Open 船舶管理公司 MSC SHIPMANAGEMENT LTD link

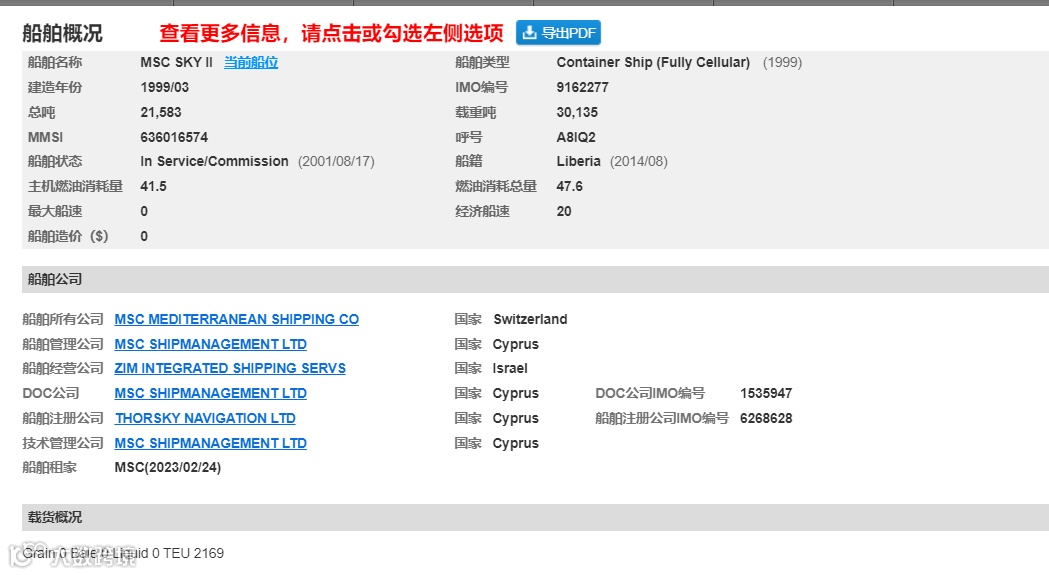point(211,344)
